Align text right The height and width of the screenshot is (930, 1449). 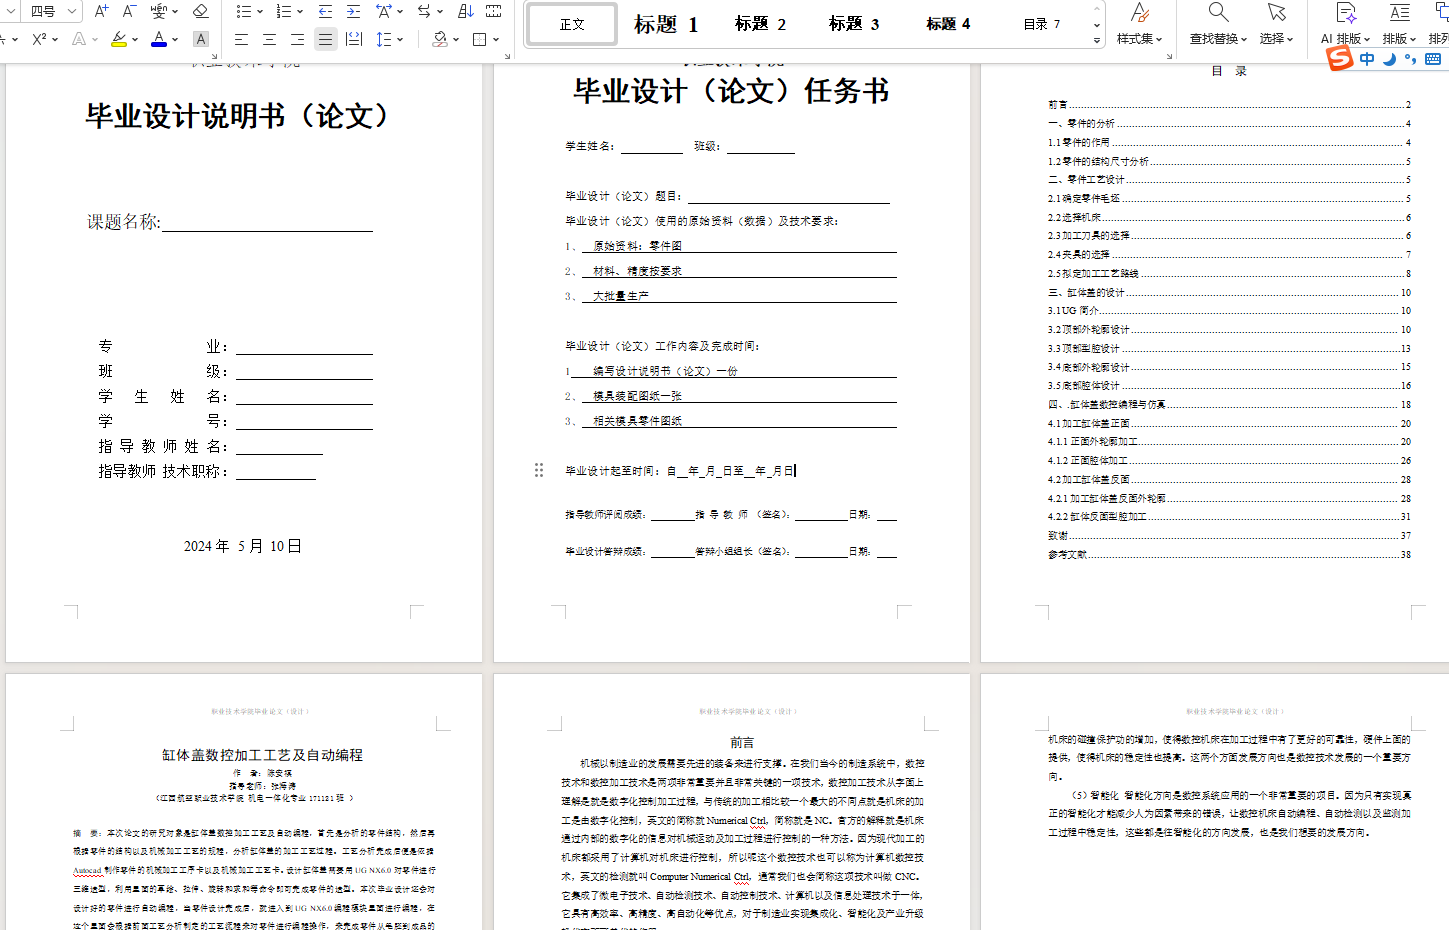[x=297, y=39]
